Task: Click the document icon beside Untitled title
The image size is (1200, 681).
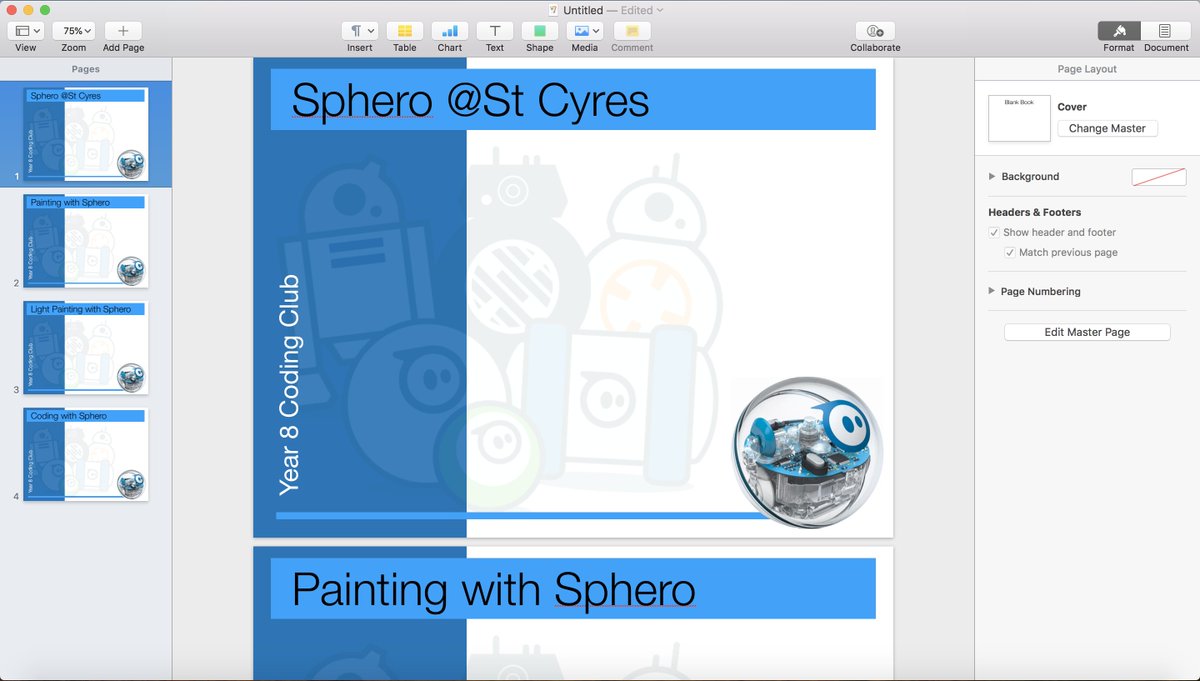Action: [553, 10]
